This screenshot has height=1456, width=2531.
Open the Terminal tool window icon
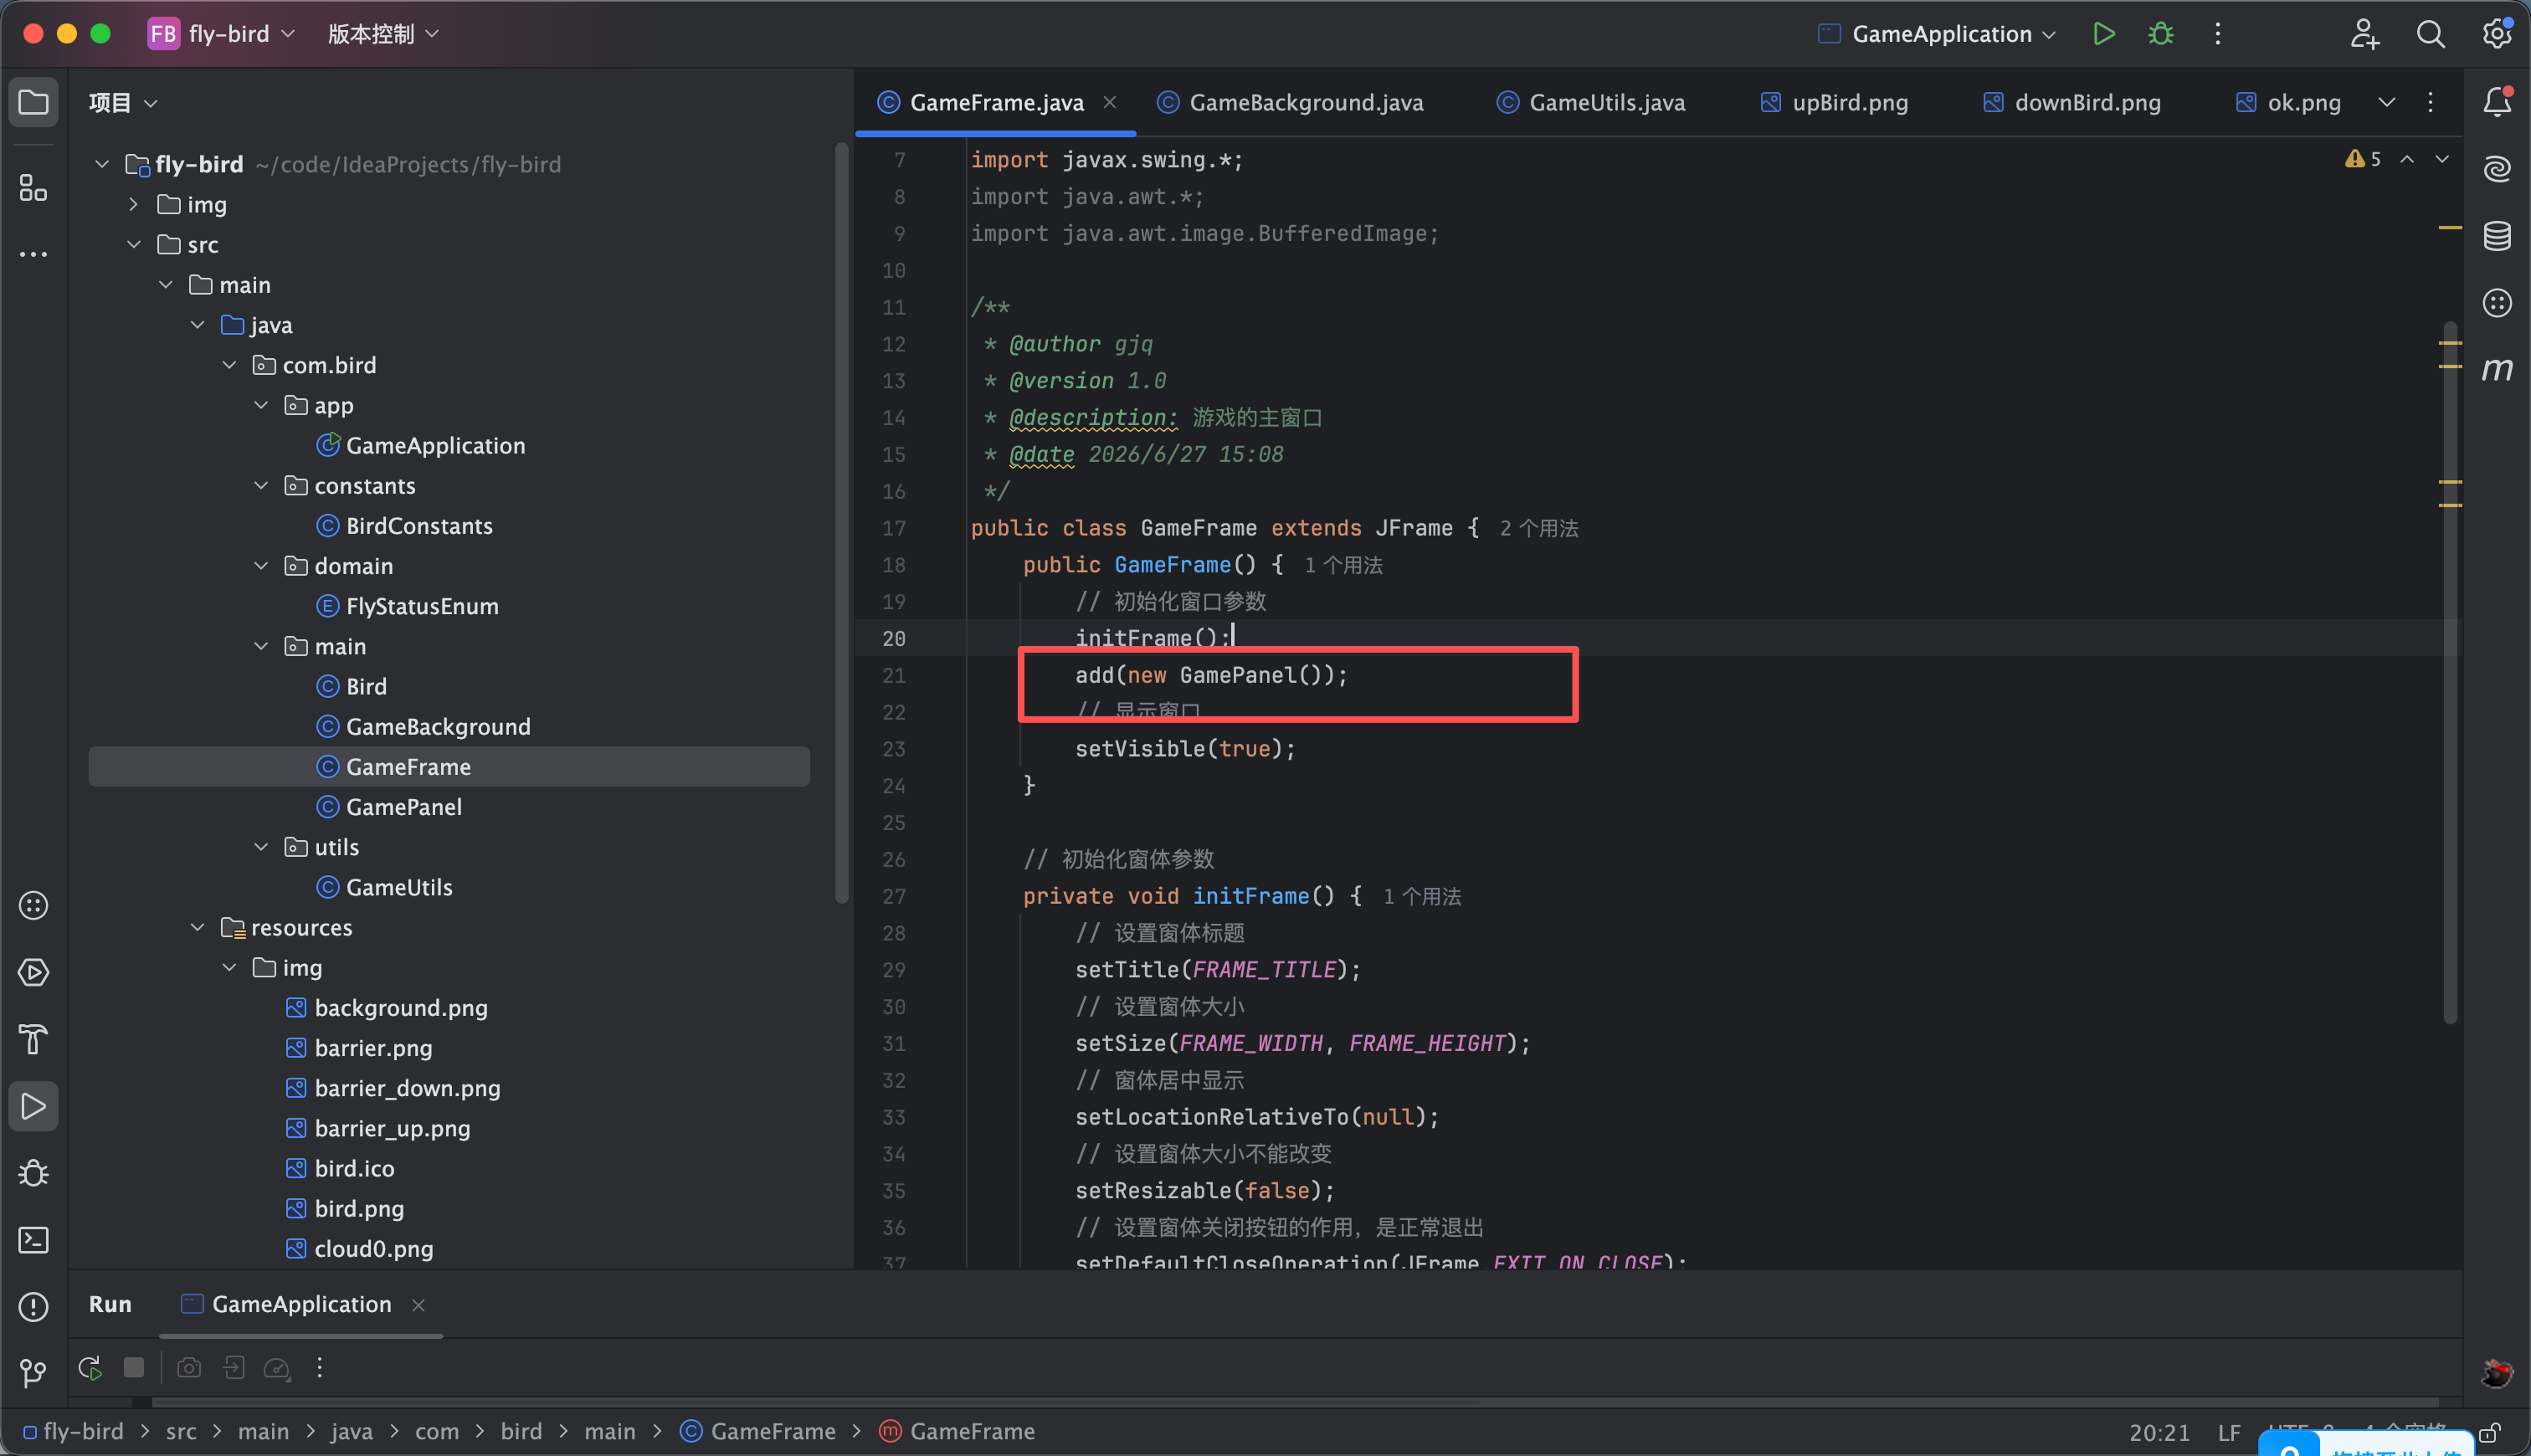tap(34, 1240)
